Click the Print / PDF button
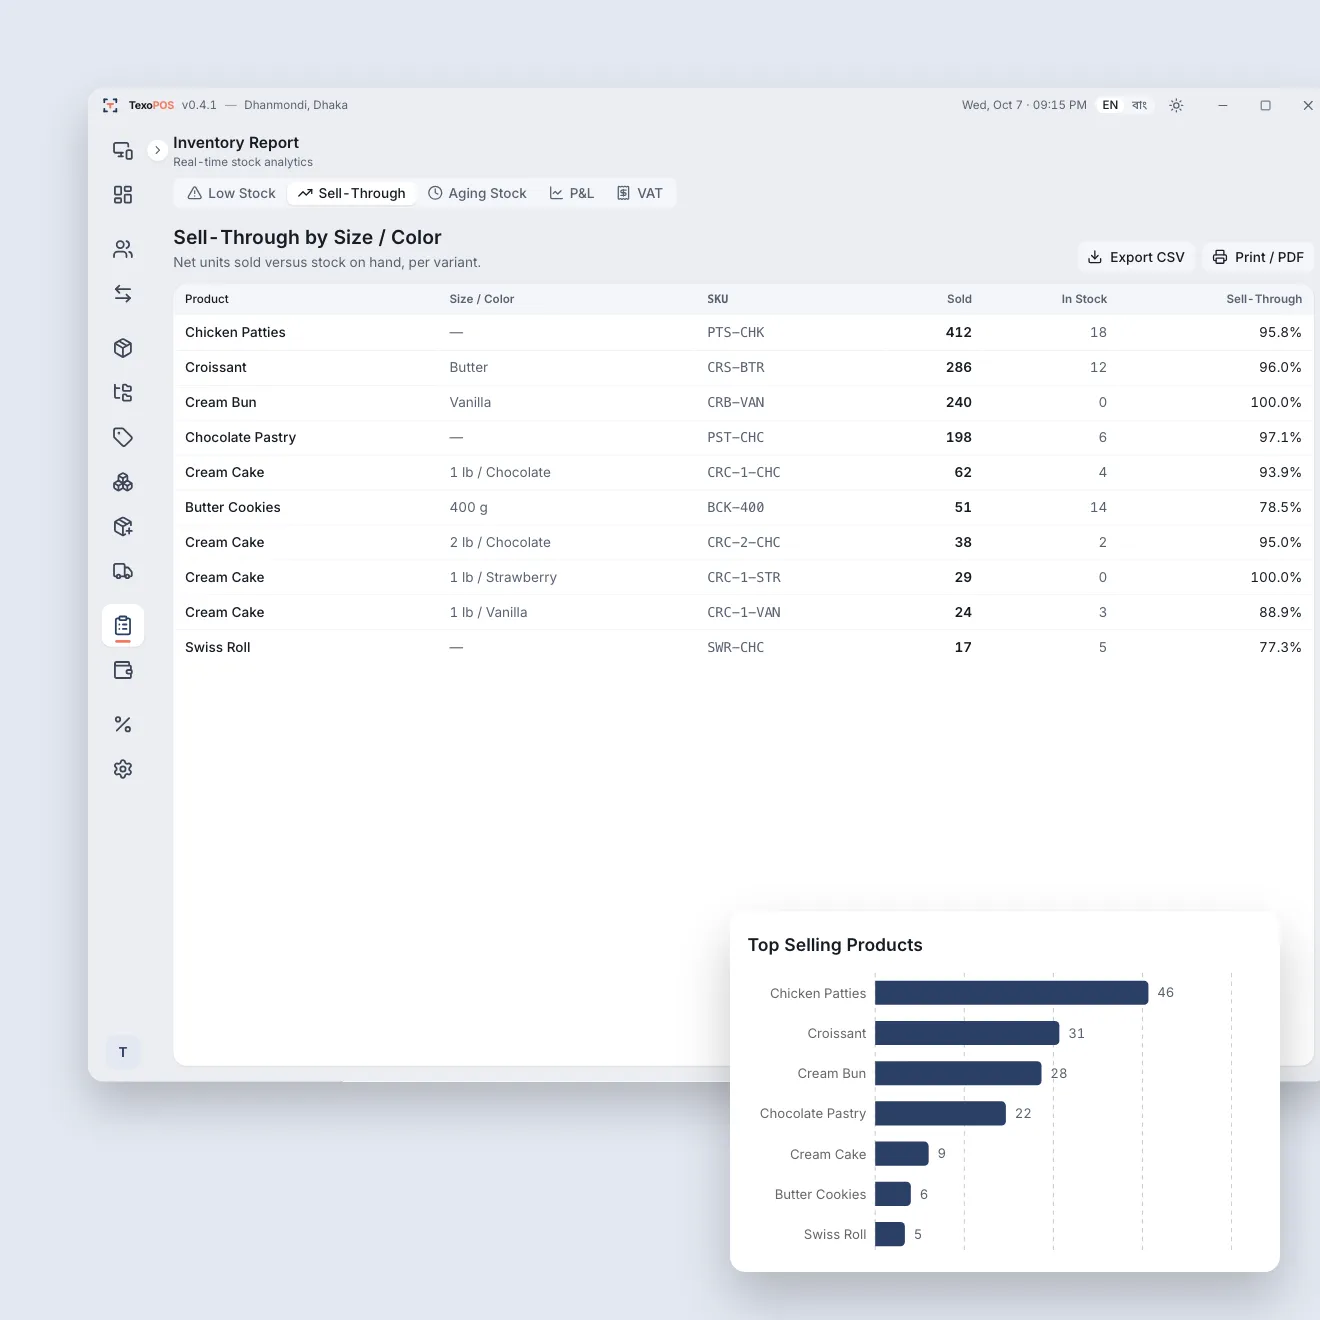1320x1320 pixels. click(x=1258, y=257)
